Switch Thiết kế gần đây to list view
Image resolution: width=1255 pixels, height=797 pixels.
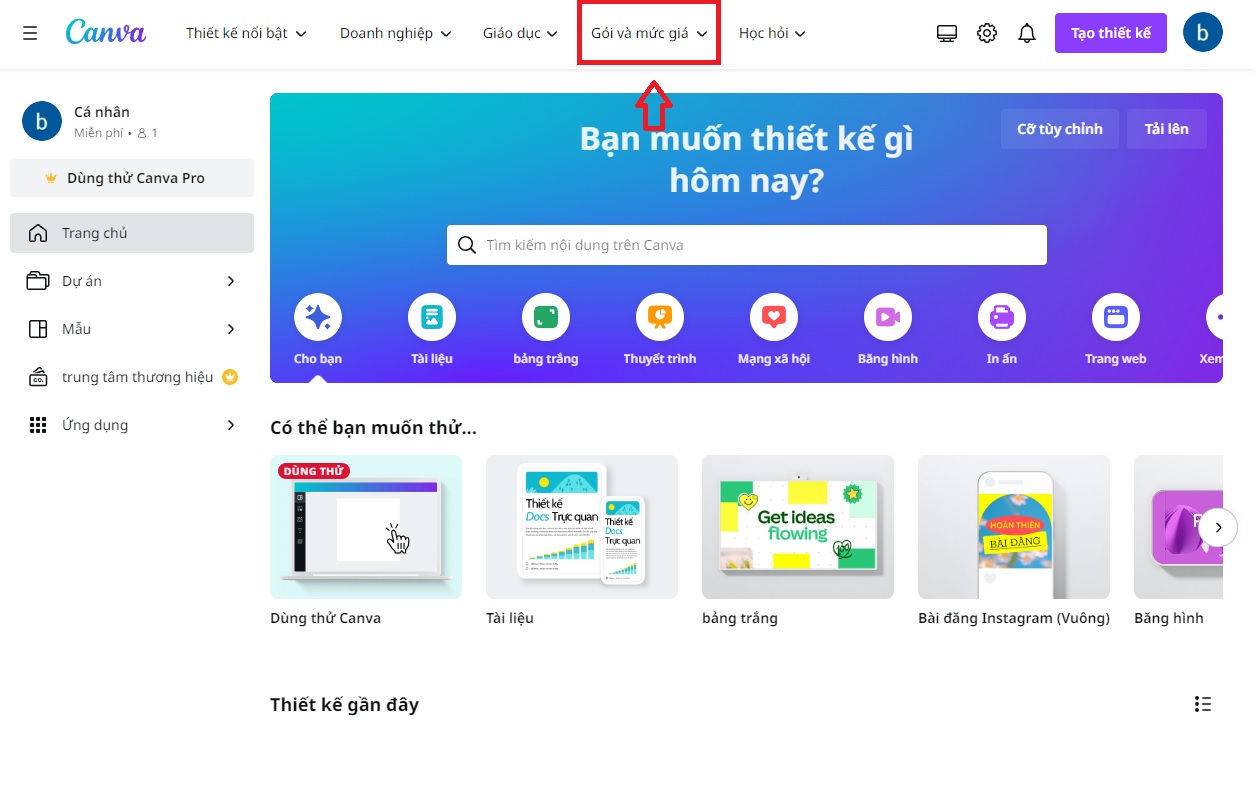[1203, 704]
